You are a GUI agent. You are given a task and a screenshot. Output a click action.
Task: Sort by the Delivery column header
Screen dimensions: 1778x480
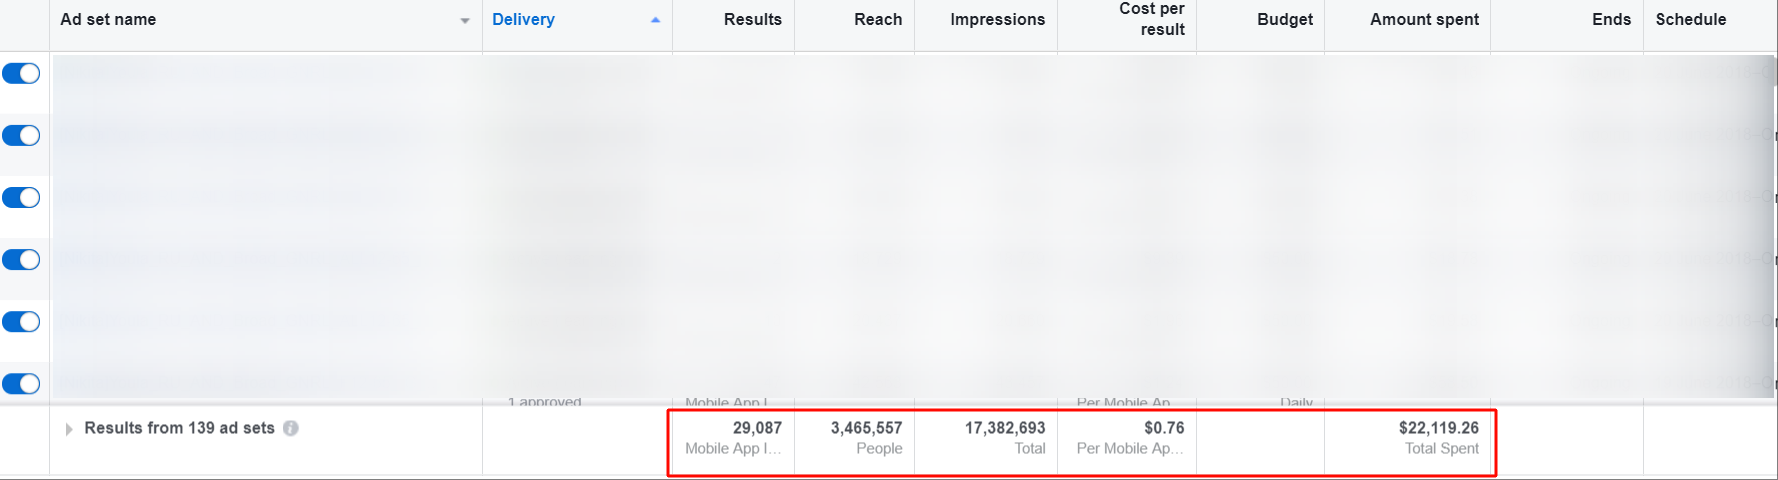pos(523,20)
